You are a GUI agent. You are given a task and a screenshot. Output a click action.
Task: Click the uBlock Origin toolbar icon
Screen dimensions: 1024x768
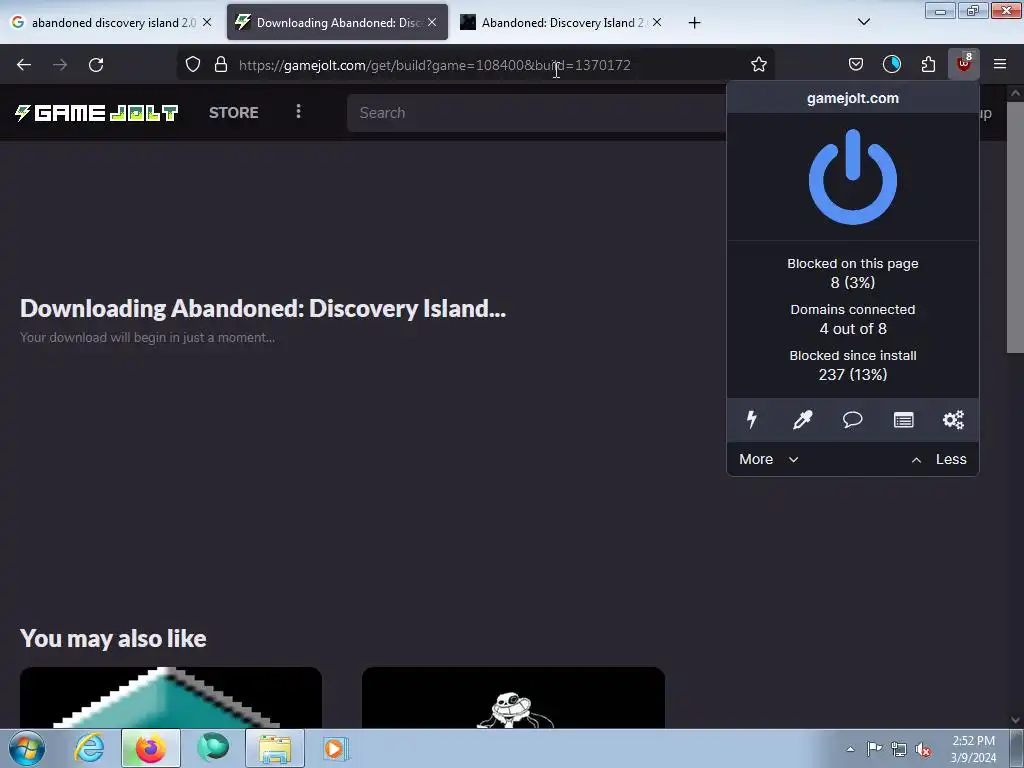tap(964, 64)
